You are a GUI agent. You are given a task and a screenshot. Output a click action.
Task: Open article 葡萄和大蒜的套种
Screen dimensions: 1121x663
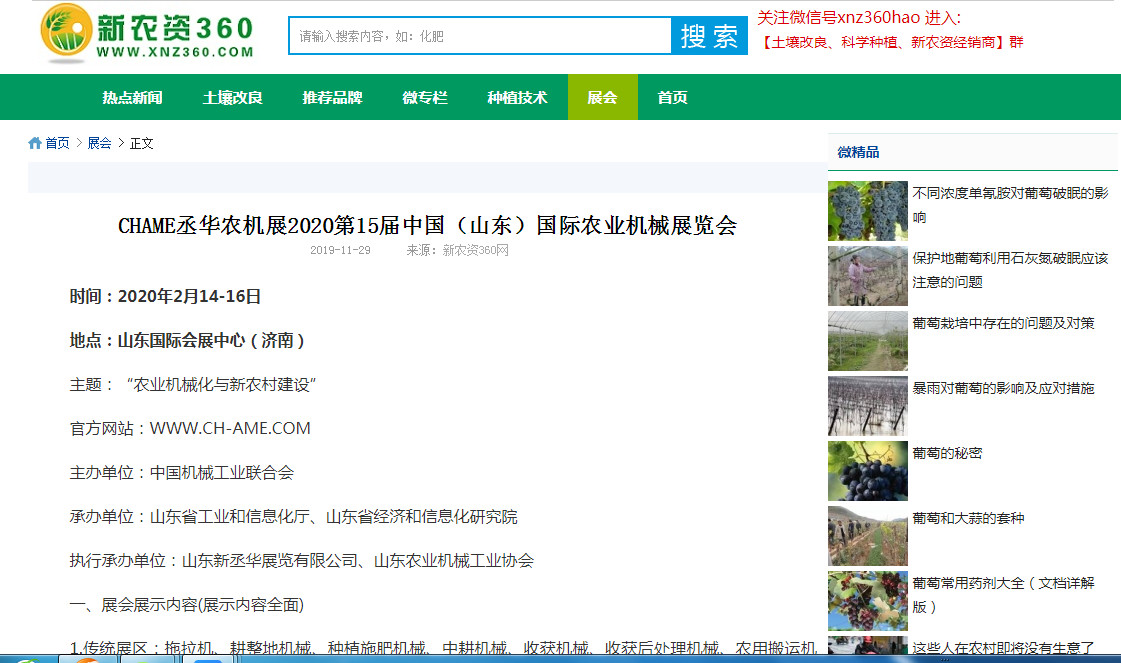(968, 518)
